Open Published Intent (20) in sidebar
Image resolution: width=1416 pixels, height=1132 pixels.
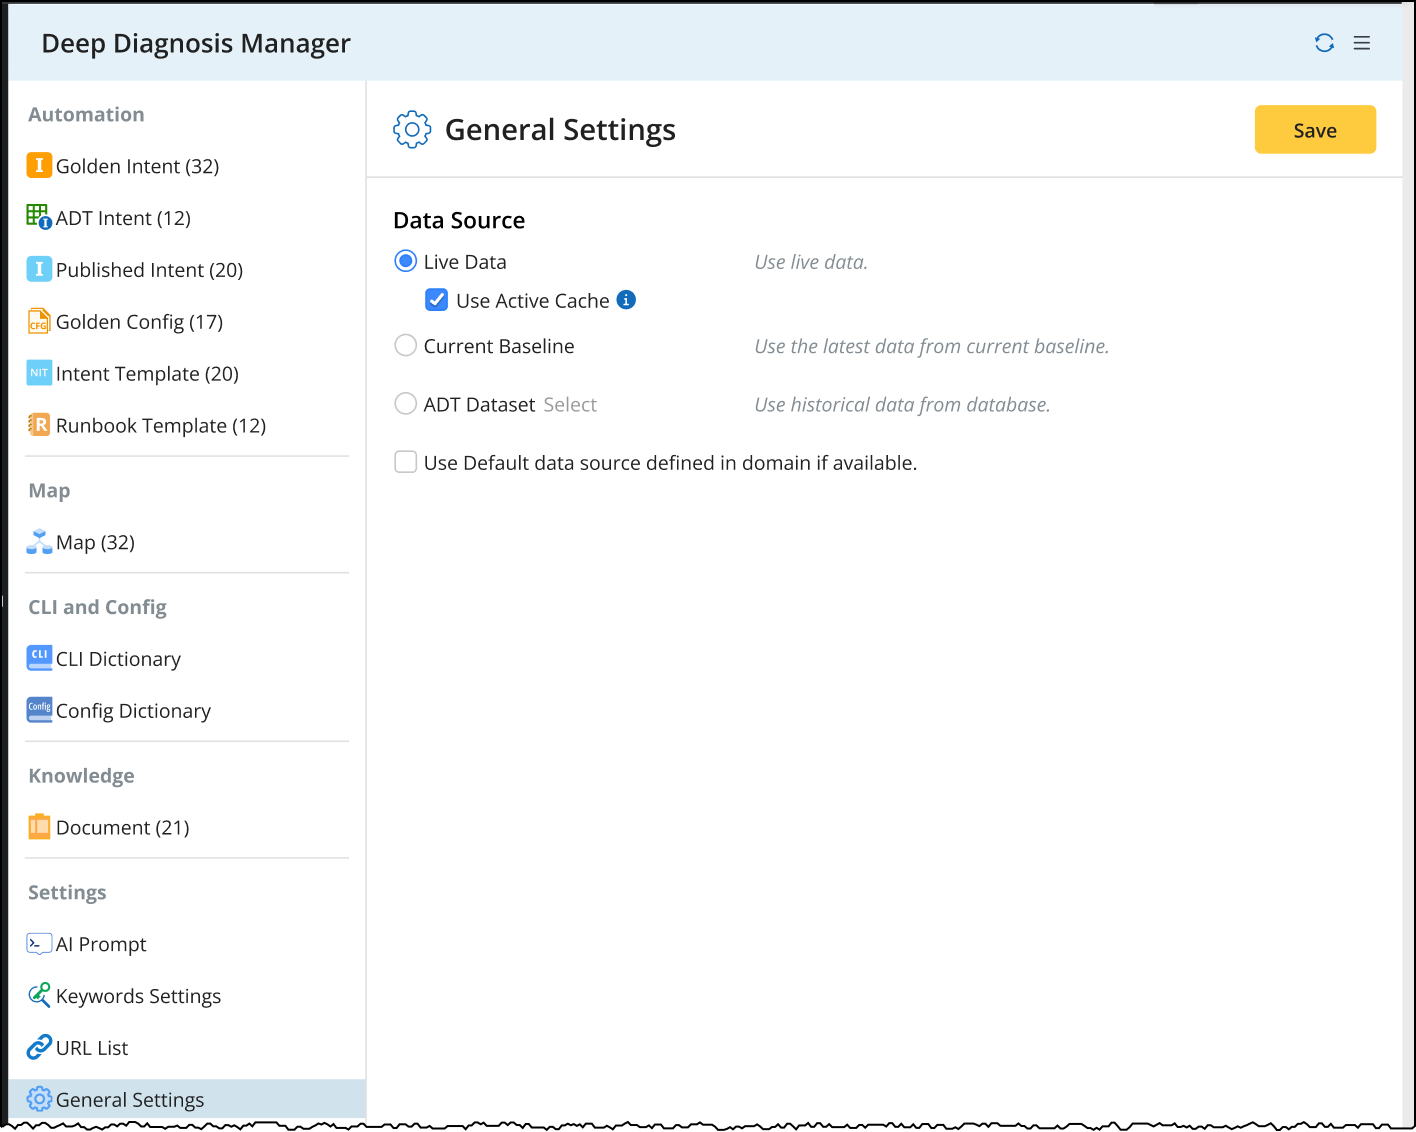(x=149, y=270)
